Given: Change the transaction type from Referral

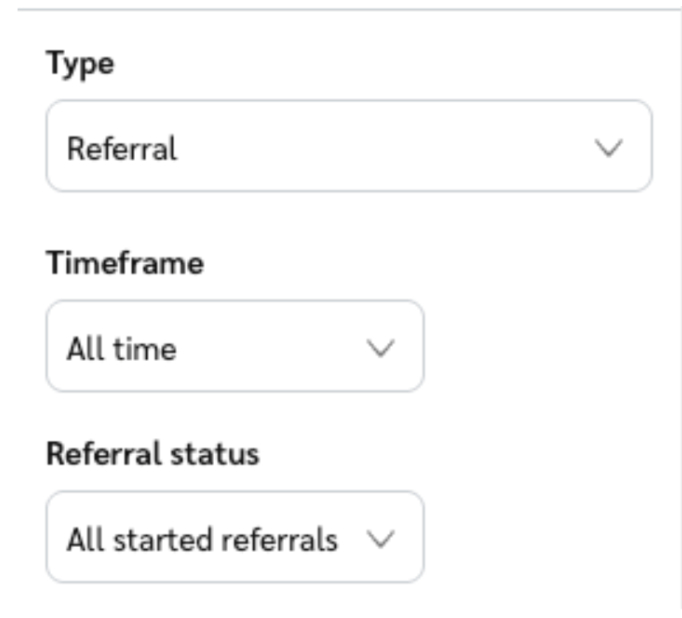Looking at the screenshot, I should click(348, 146).
